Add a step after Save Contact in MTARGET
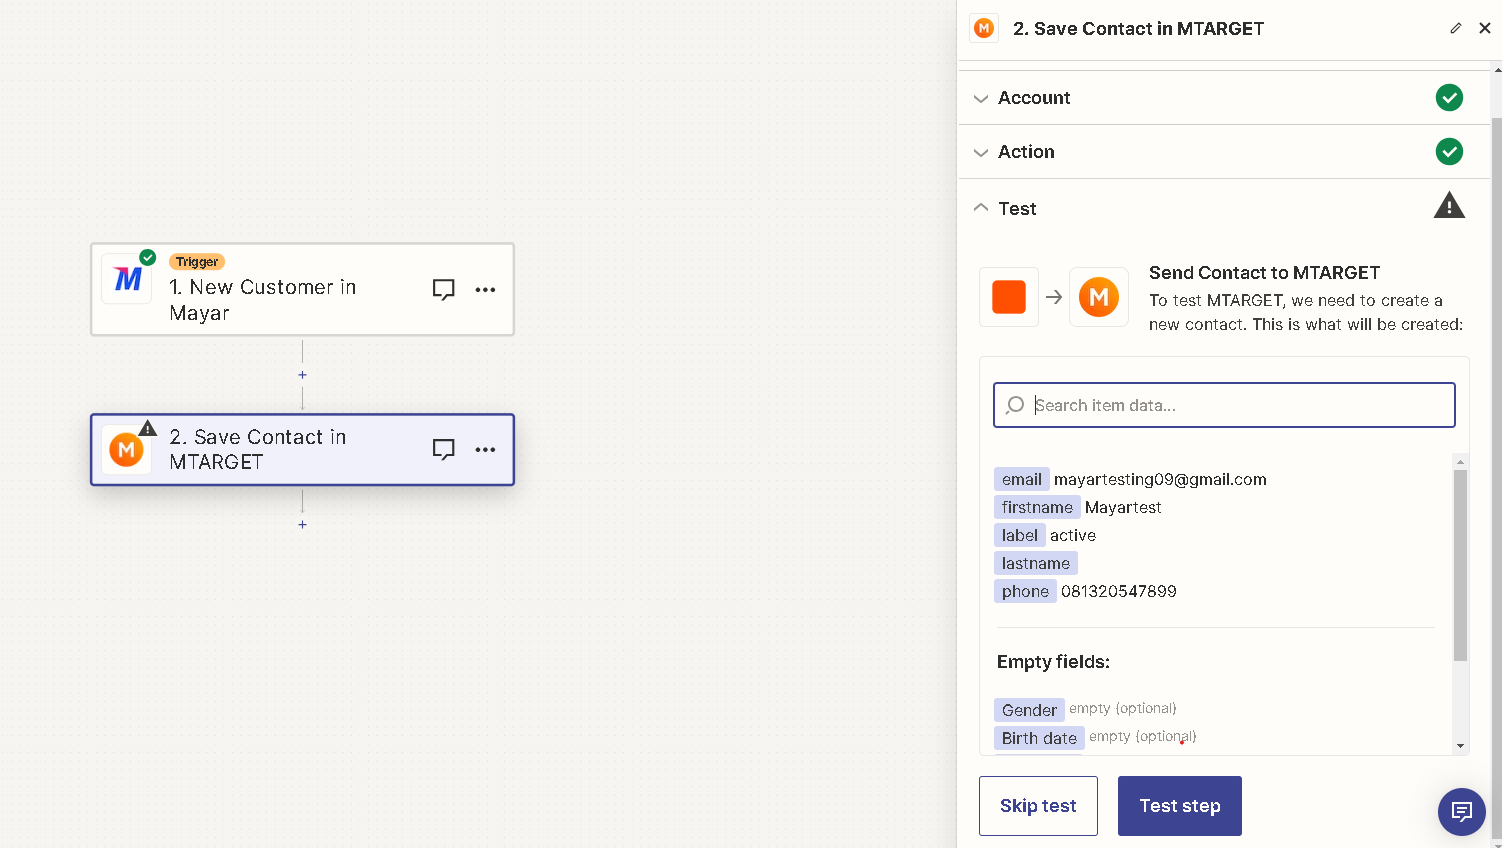 (x=302, y=524)
